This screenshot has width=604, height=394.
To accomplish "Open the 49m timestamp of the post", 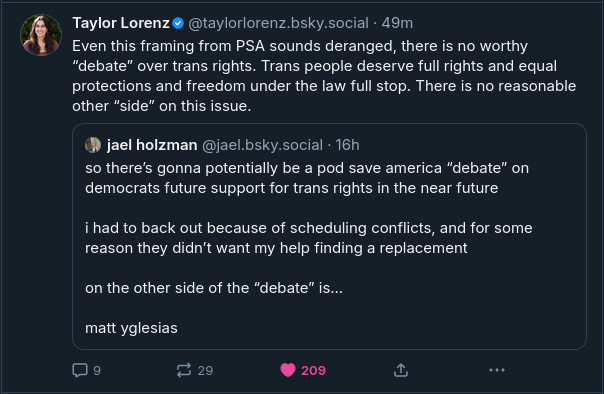I will tap(397, 23).
